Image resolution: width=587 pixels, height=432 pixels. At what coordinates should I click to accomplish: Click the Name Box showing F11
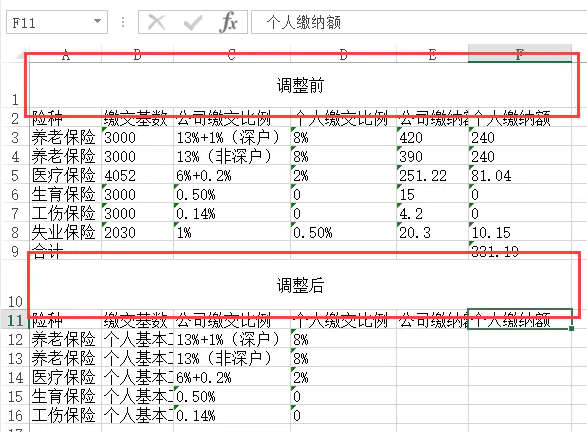click(57, 22)
